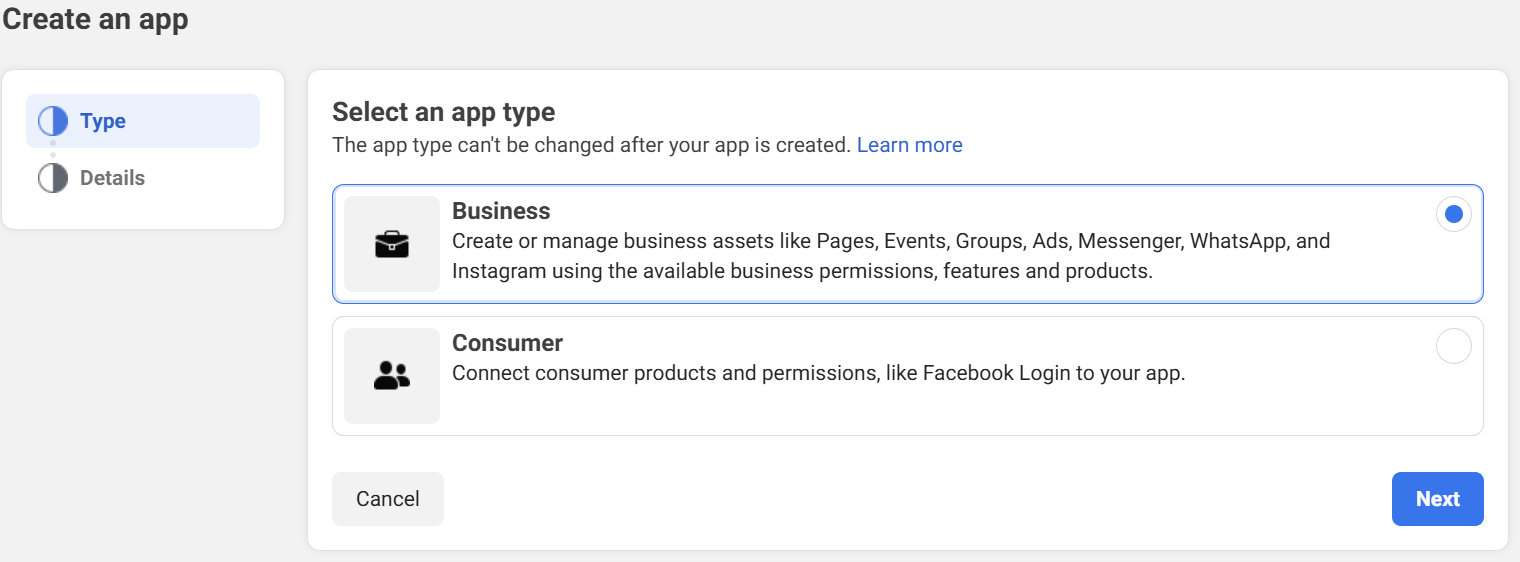Click the half-circle icon beside Type
The height and width of the screenshot is (562, 1520).
(x=52, y=121)
